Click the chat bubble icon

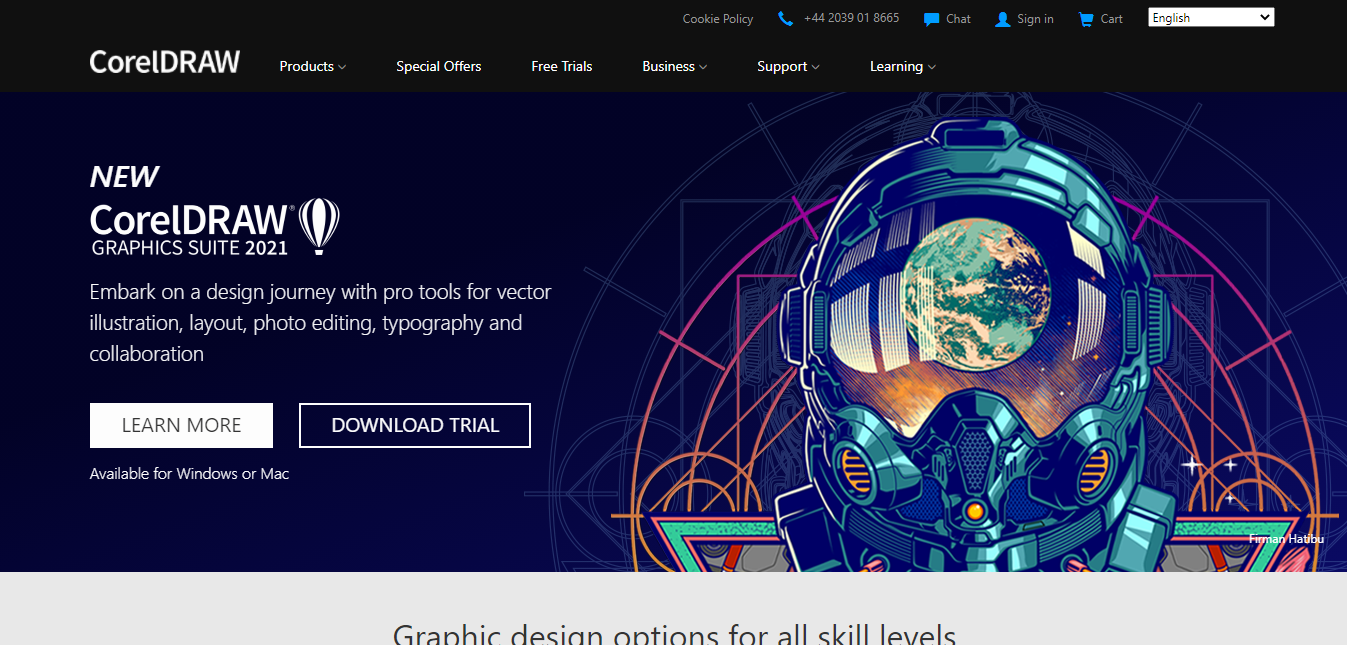pyautogui.click(x=931, y=19)
